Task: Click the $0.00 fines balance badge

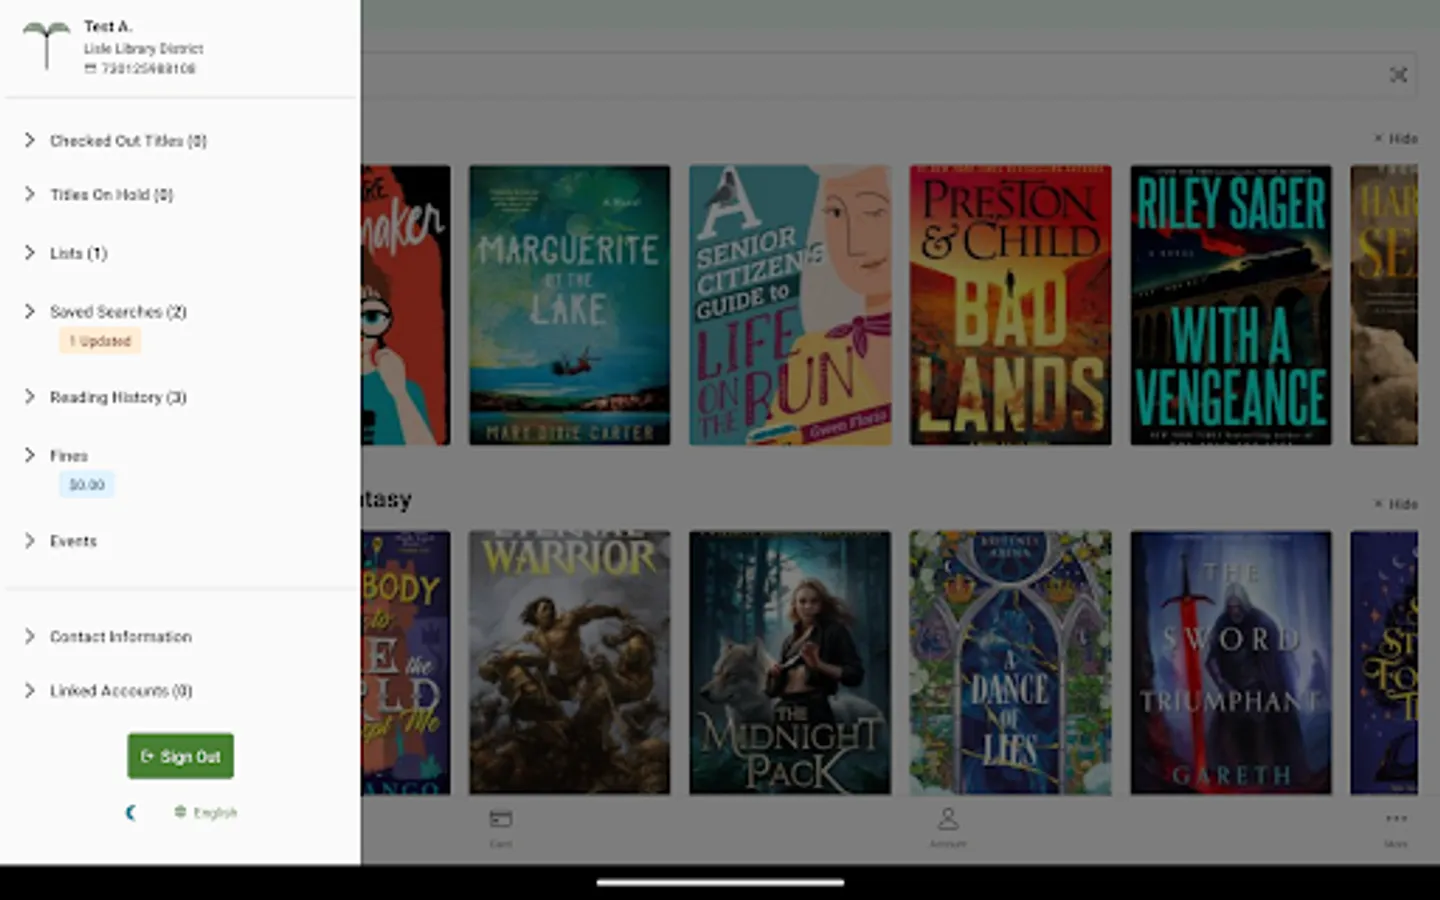Action: click(x=86, y=484)
